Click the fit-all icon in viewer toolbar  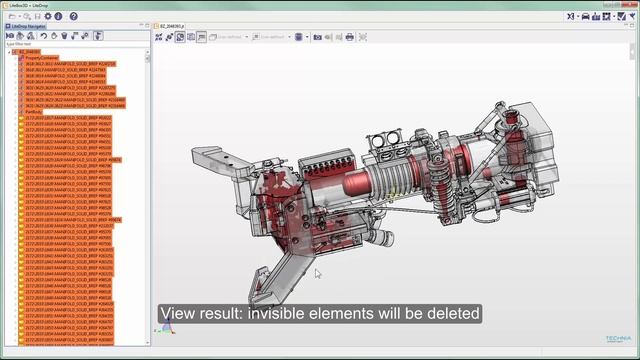[159, 37]
